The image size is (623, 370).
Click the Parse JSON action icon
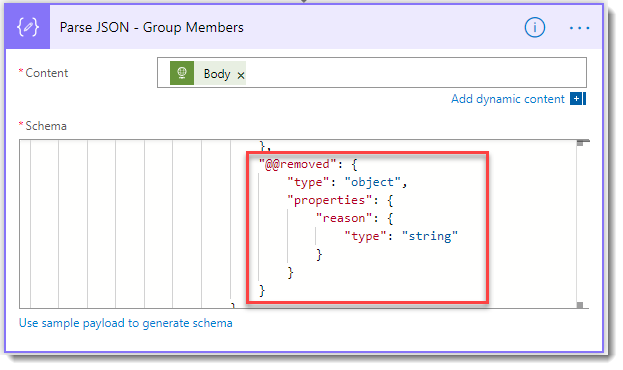(28, 27)
